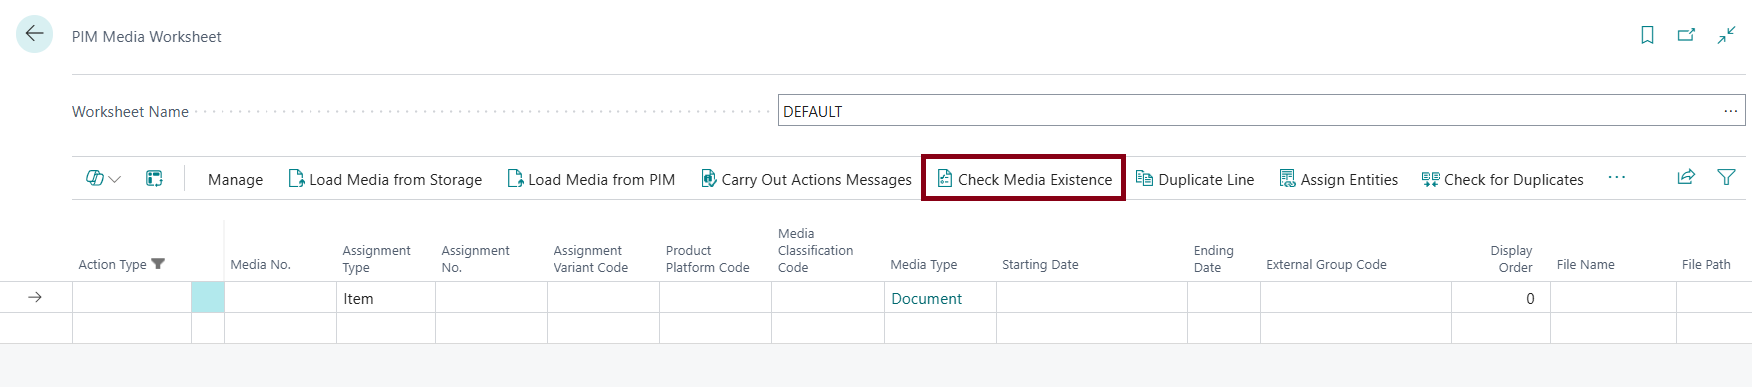Toggle the filter pane funnel icon
The height and width of the screenshot is (387, 1752).
point(1726,177)
